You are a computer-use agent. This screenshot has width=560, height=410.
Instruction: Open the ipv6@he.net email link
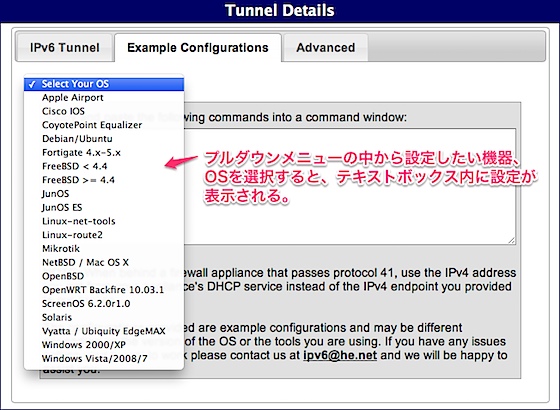coord(340,356)
